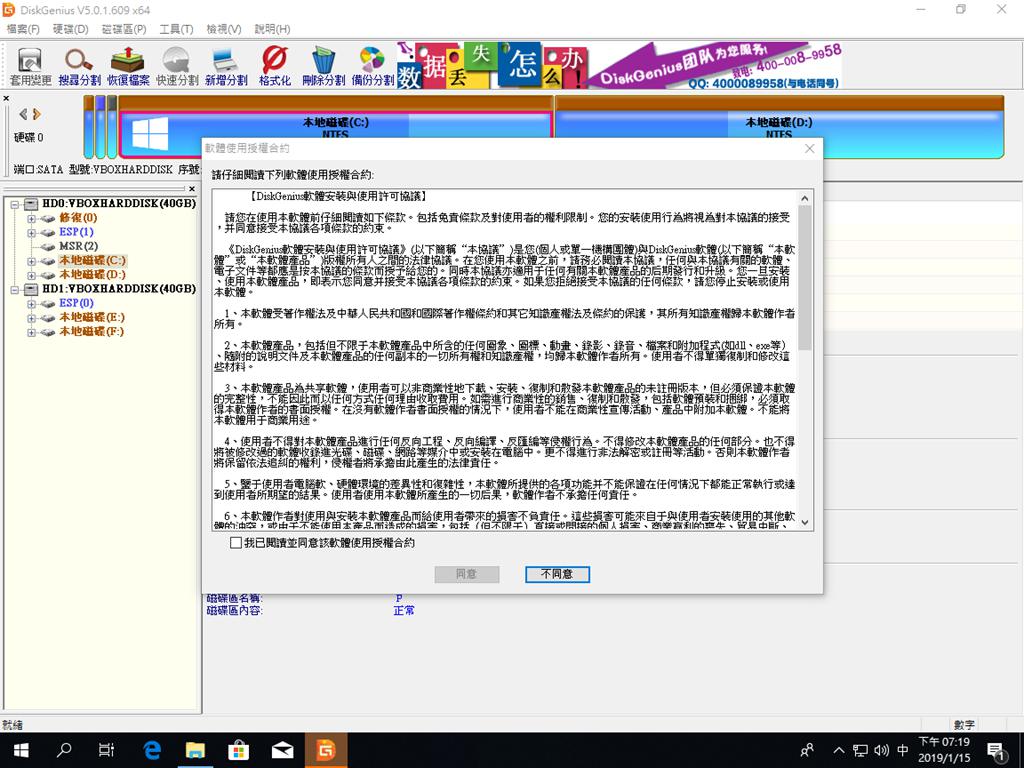Select HD1:VBOXHARDDISK(40GB) in the tree
Image resolution: width=1024 pixels, height=768 pixels.
pos(119,289)
